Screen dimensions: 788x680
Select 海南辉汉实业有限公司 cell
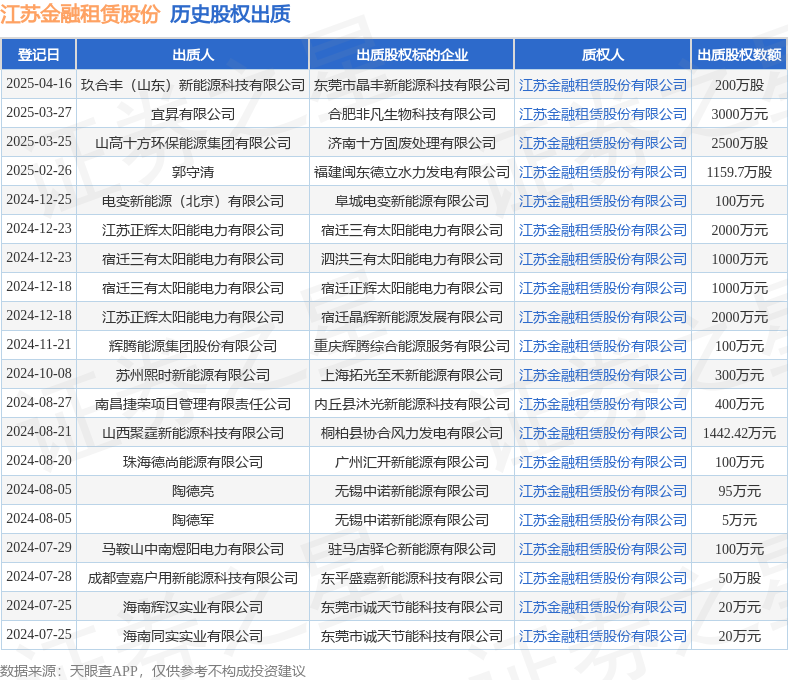(192, 607)
